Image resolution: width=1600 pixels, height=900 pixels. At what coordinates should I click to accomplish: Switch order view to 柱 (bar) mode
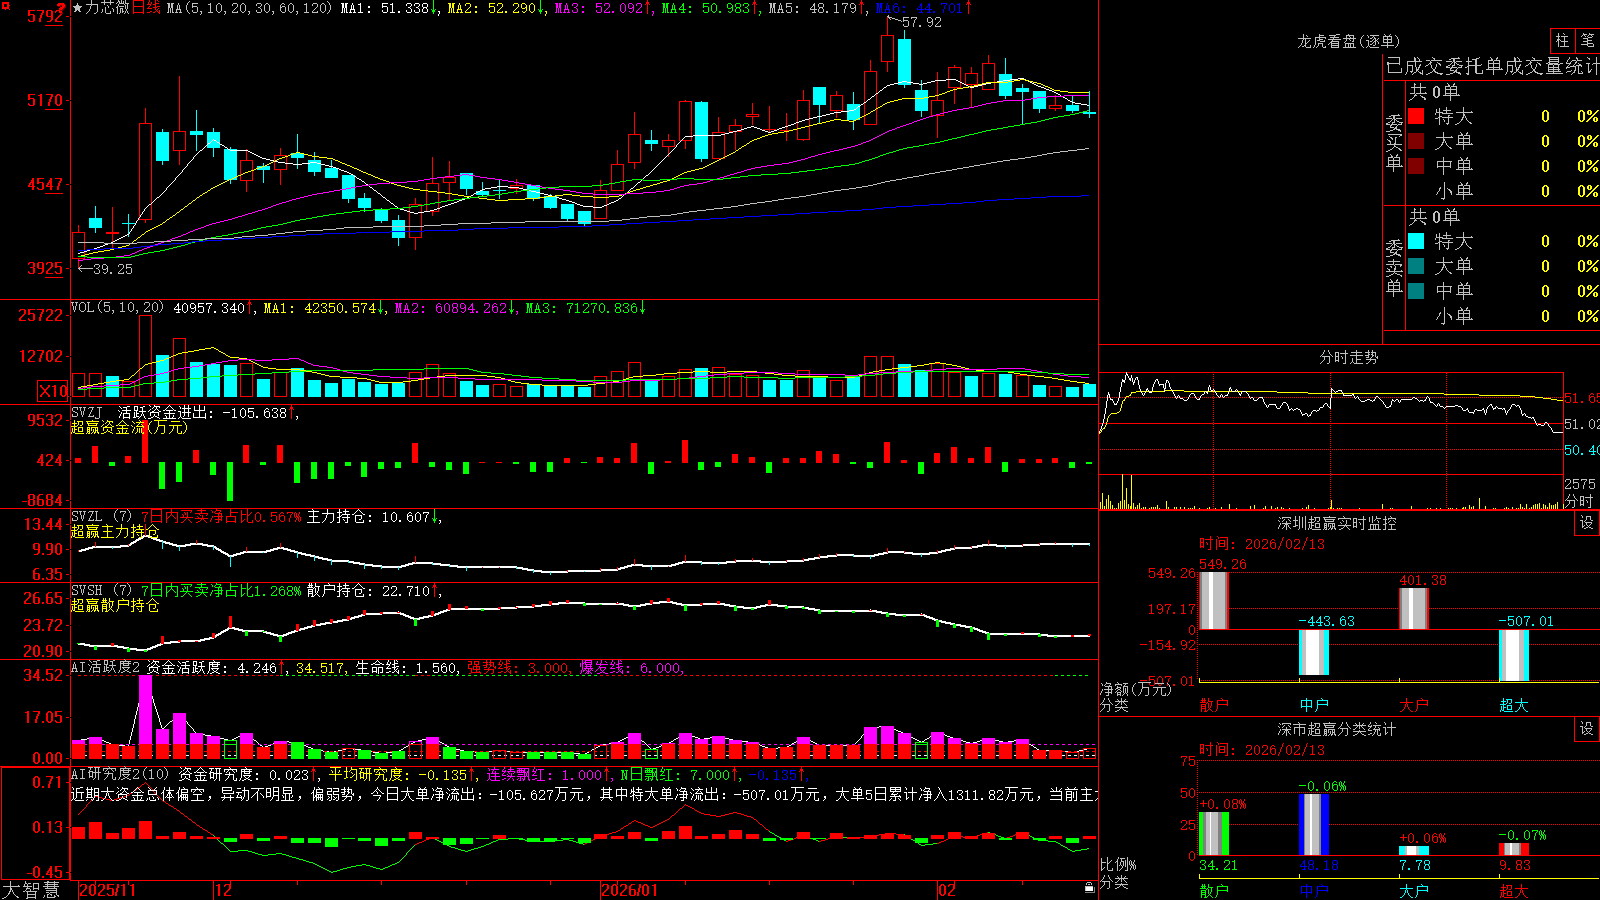coord(1562,41)
